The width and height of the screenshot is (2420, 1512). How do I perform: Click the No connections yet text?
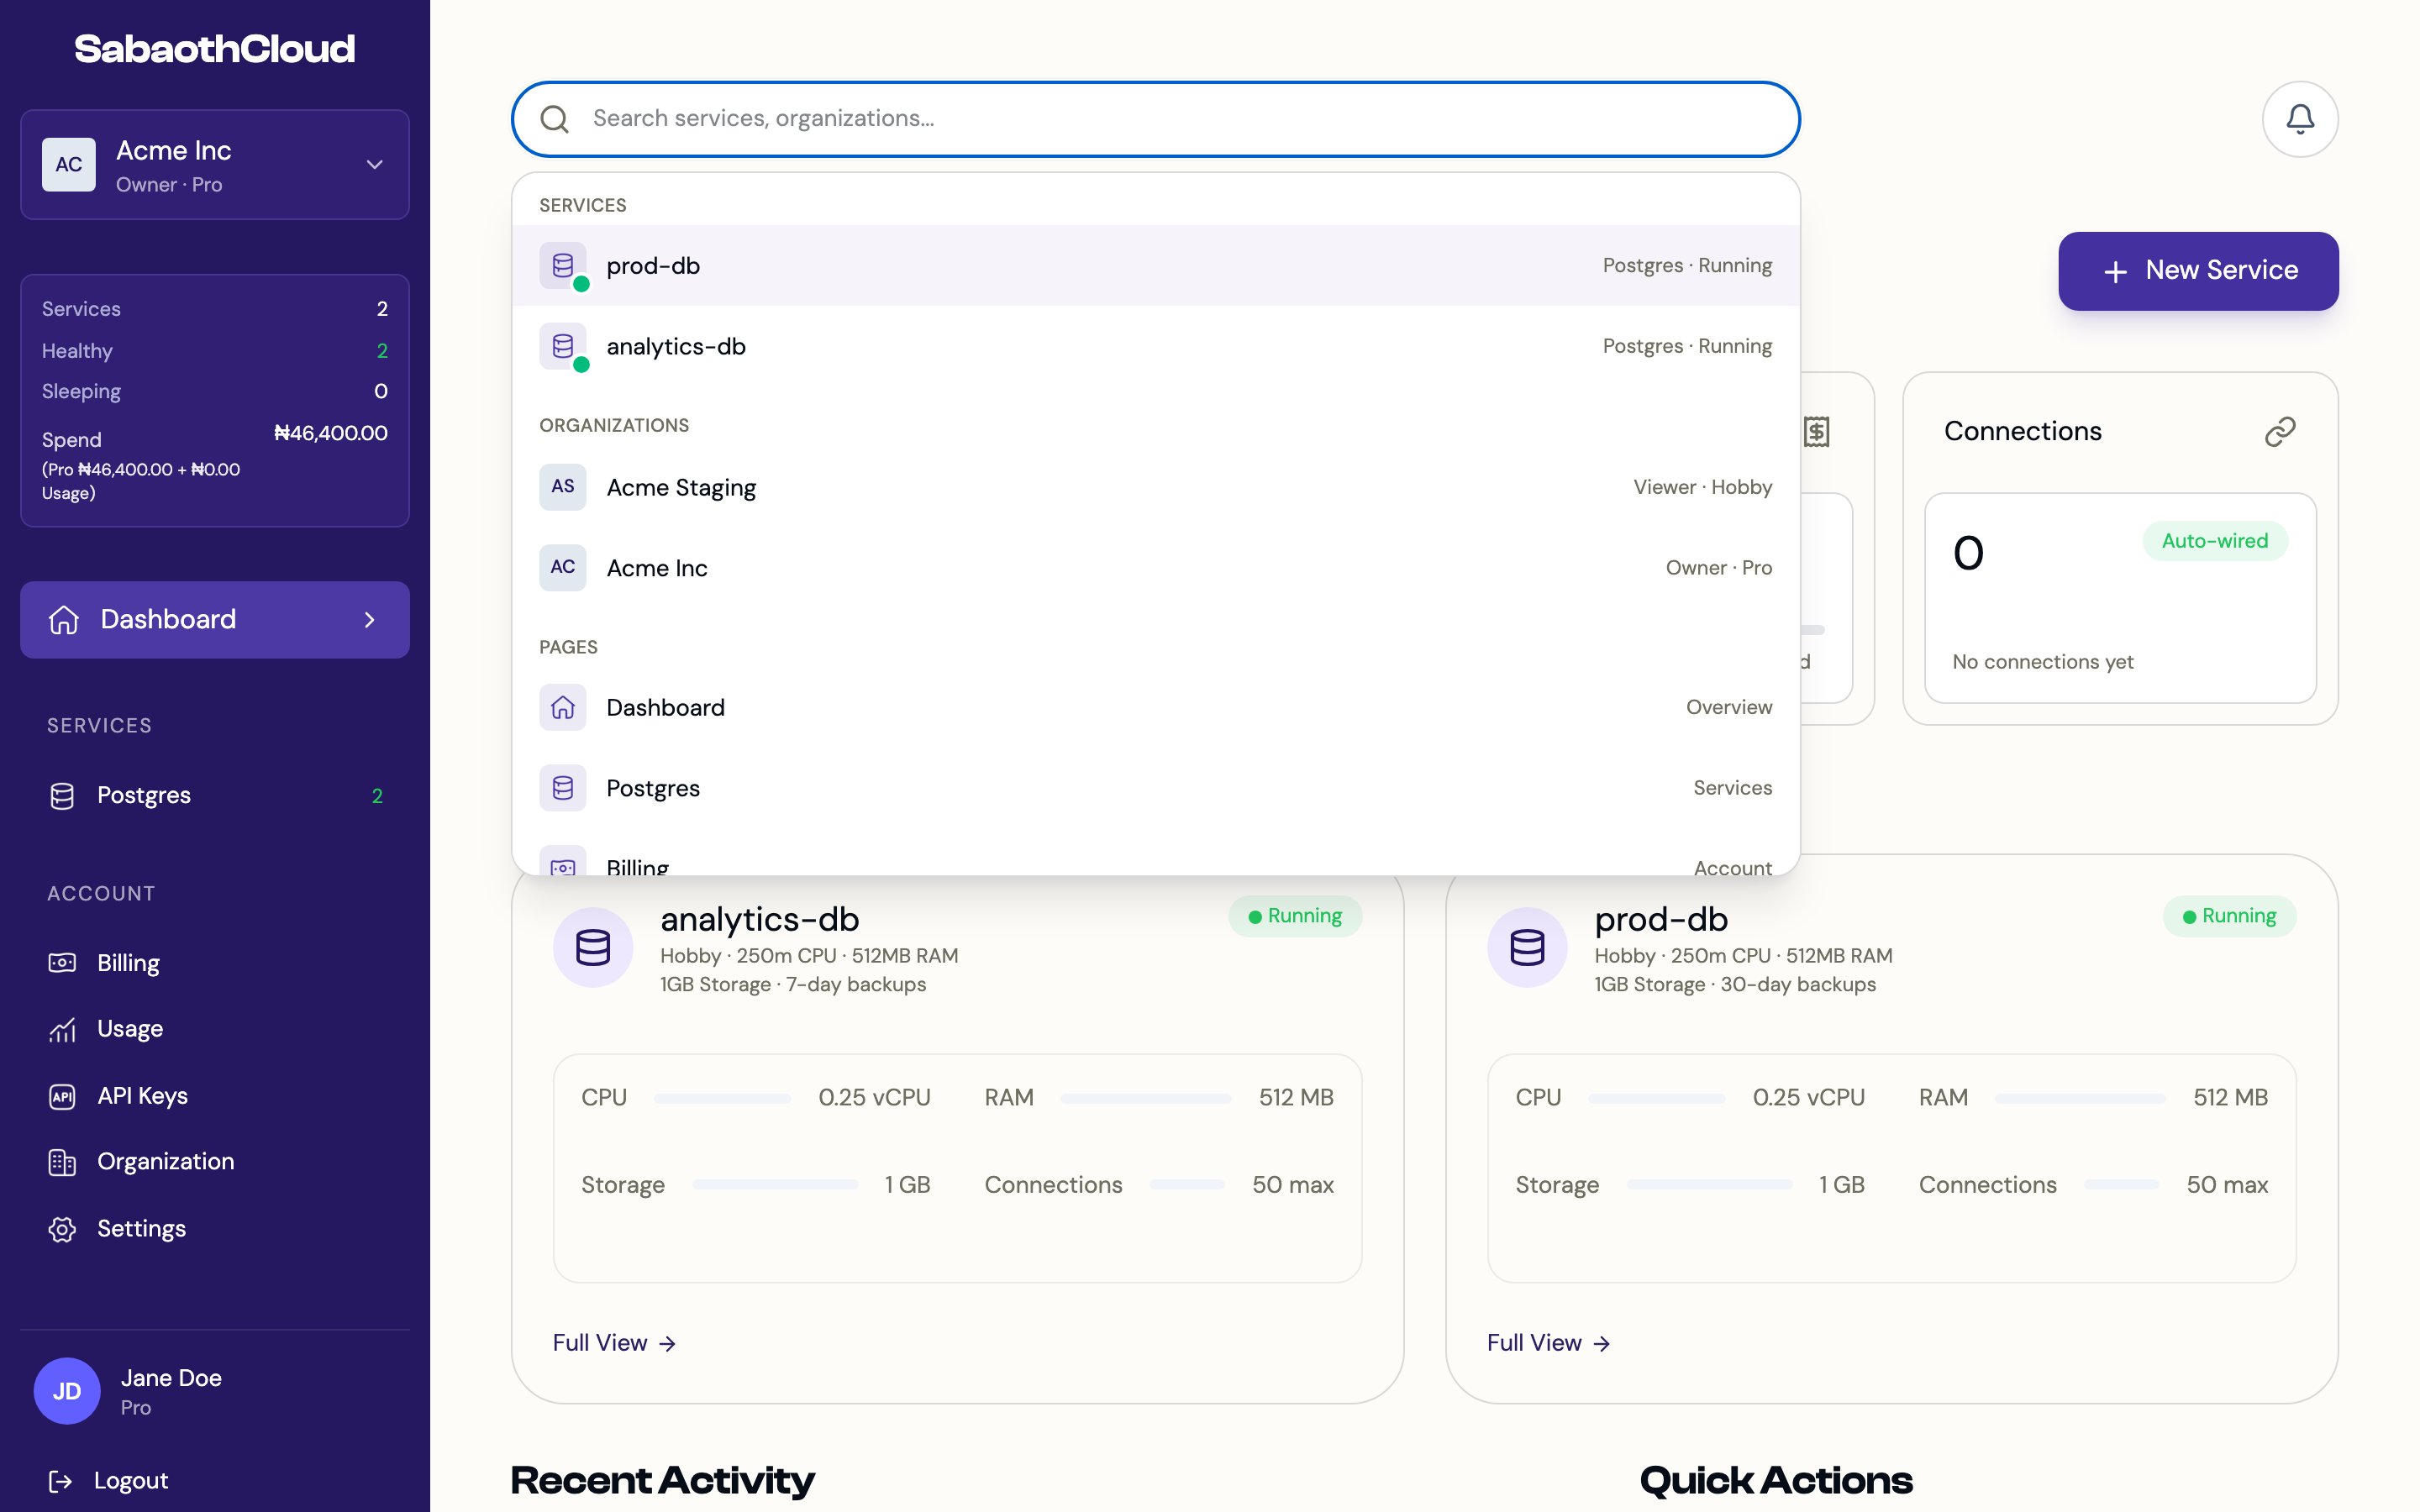point(2043,662)
